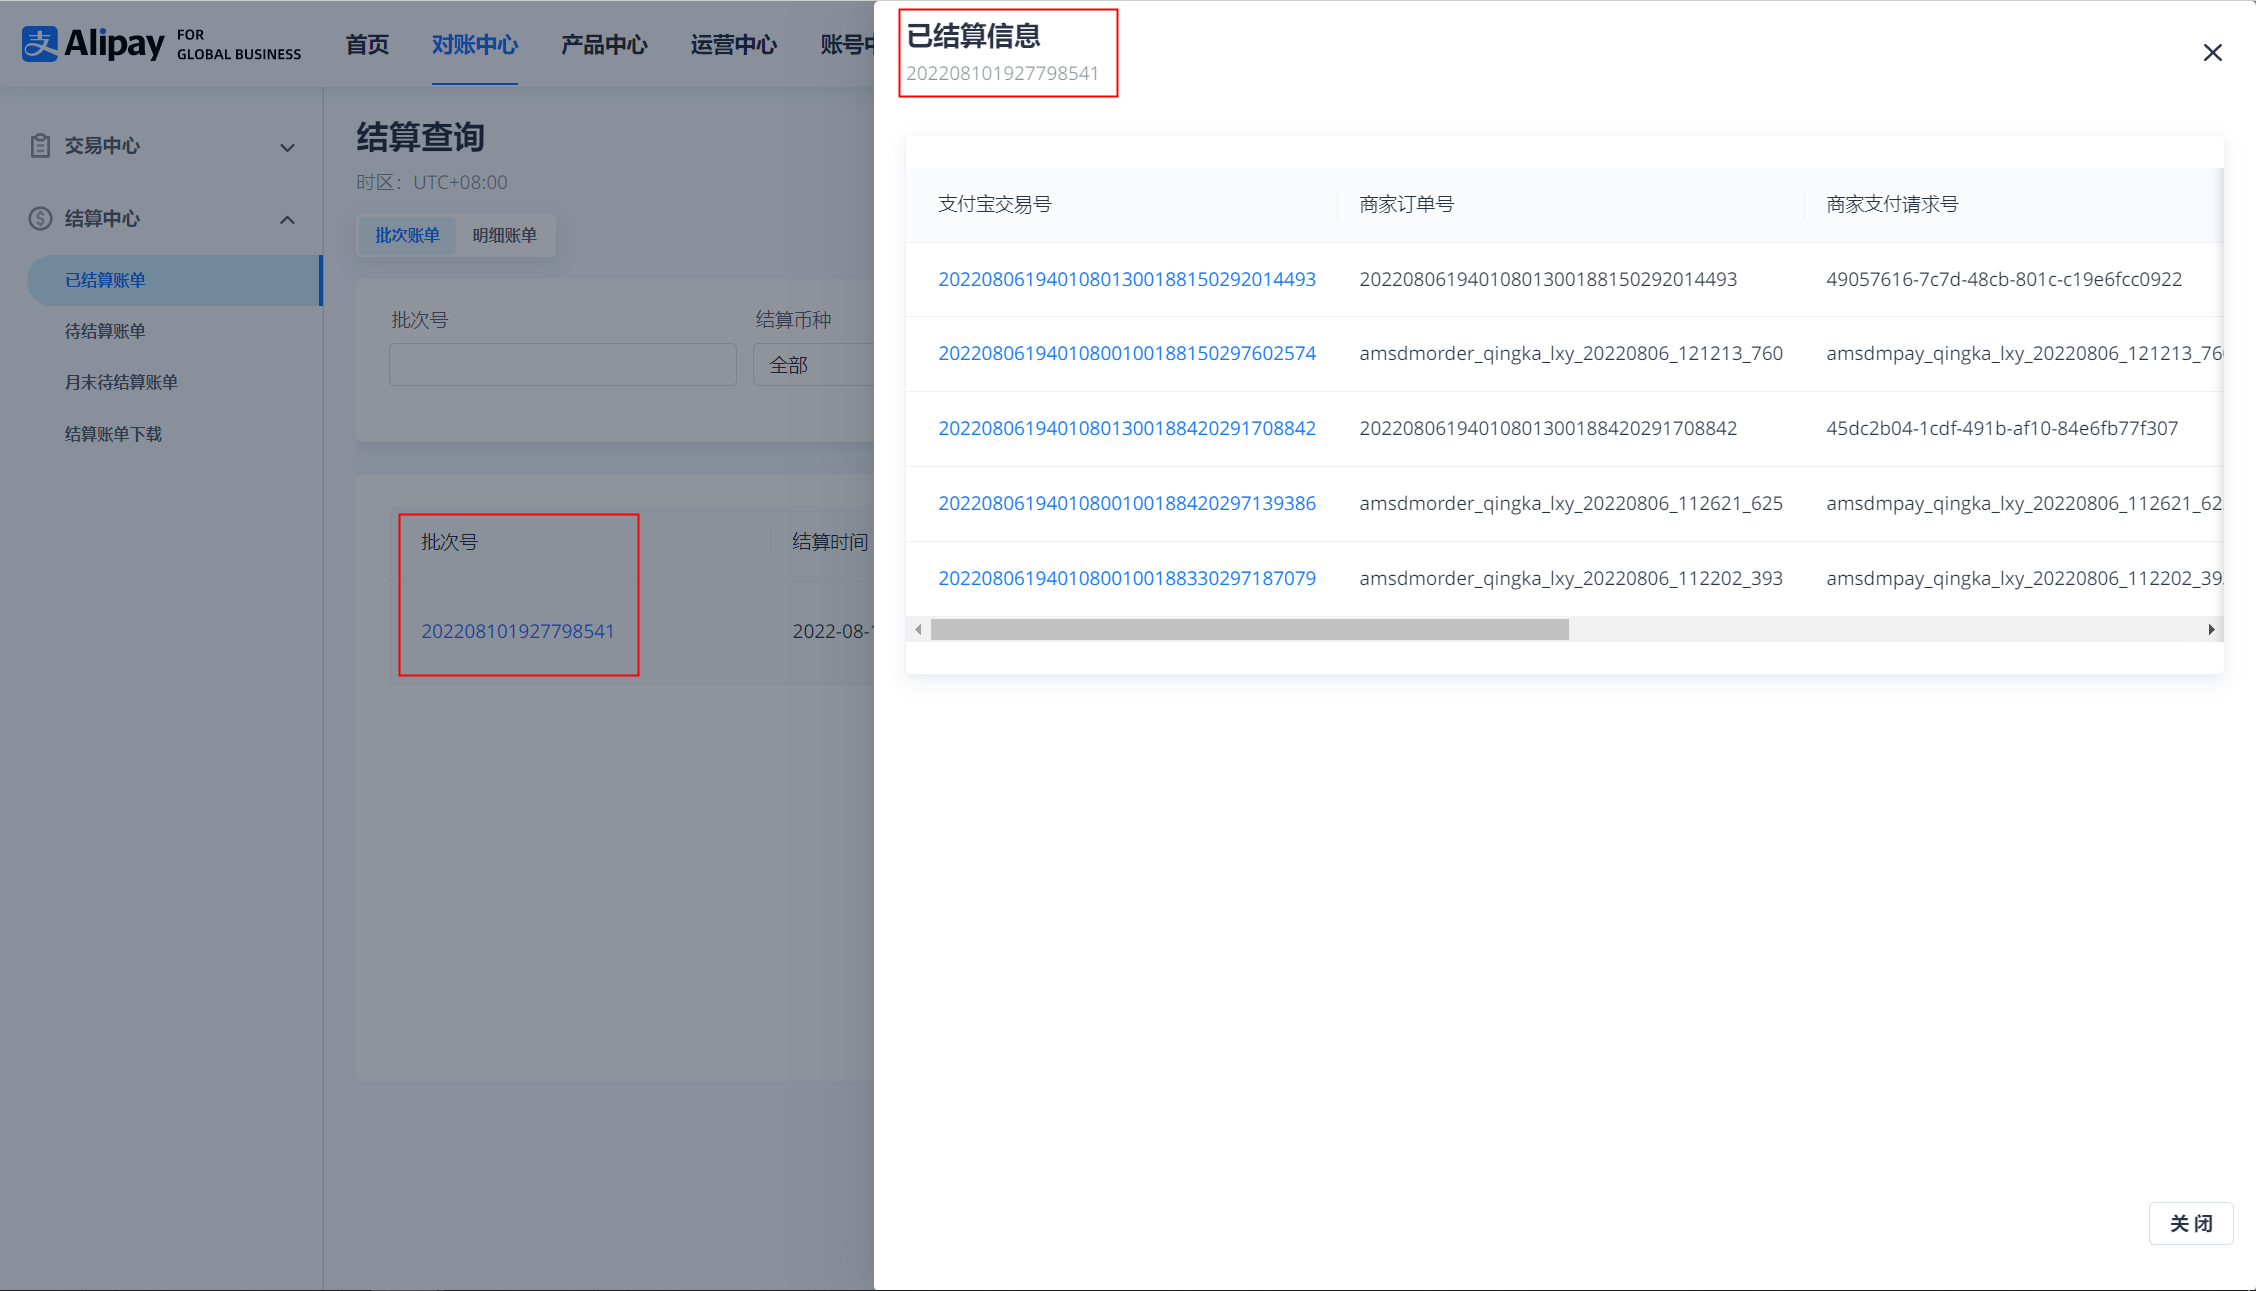
Task: Click the 关闭 button
Action: [x=2190, y=1223]
